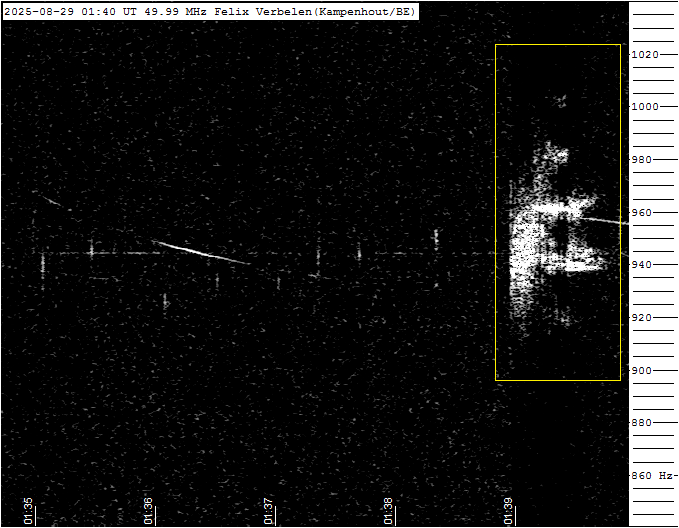Select the 960 frequency scale label
Screen dimensions: 679x528
pyautogui.click(x=642, y=213)
